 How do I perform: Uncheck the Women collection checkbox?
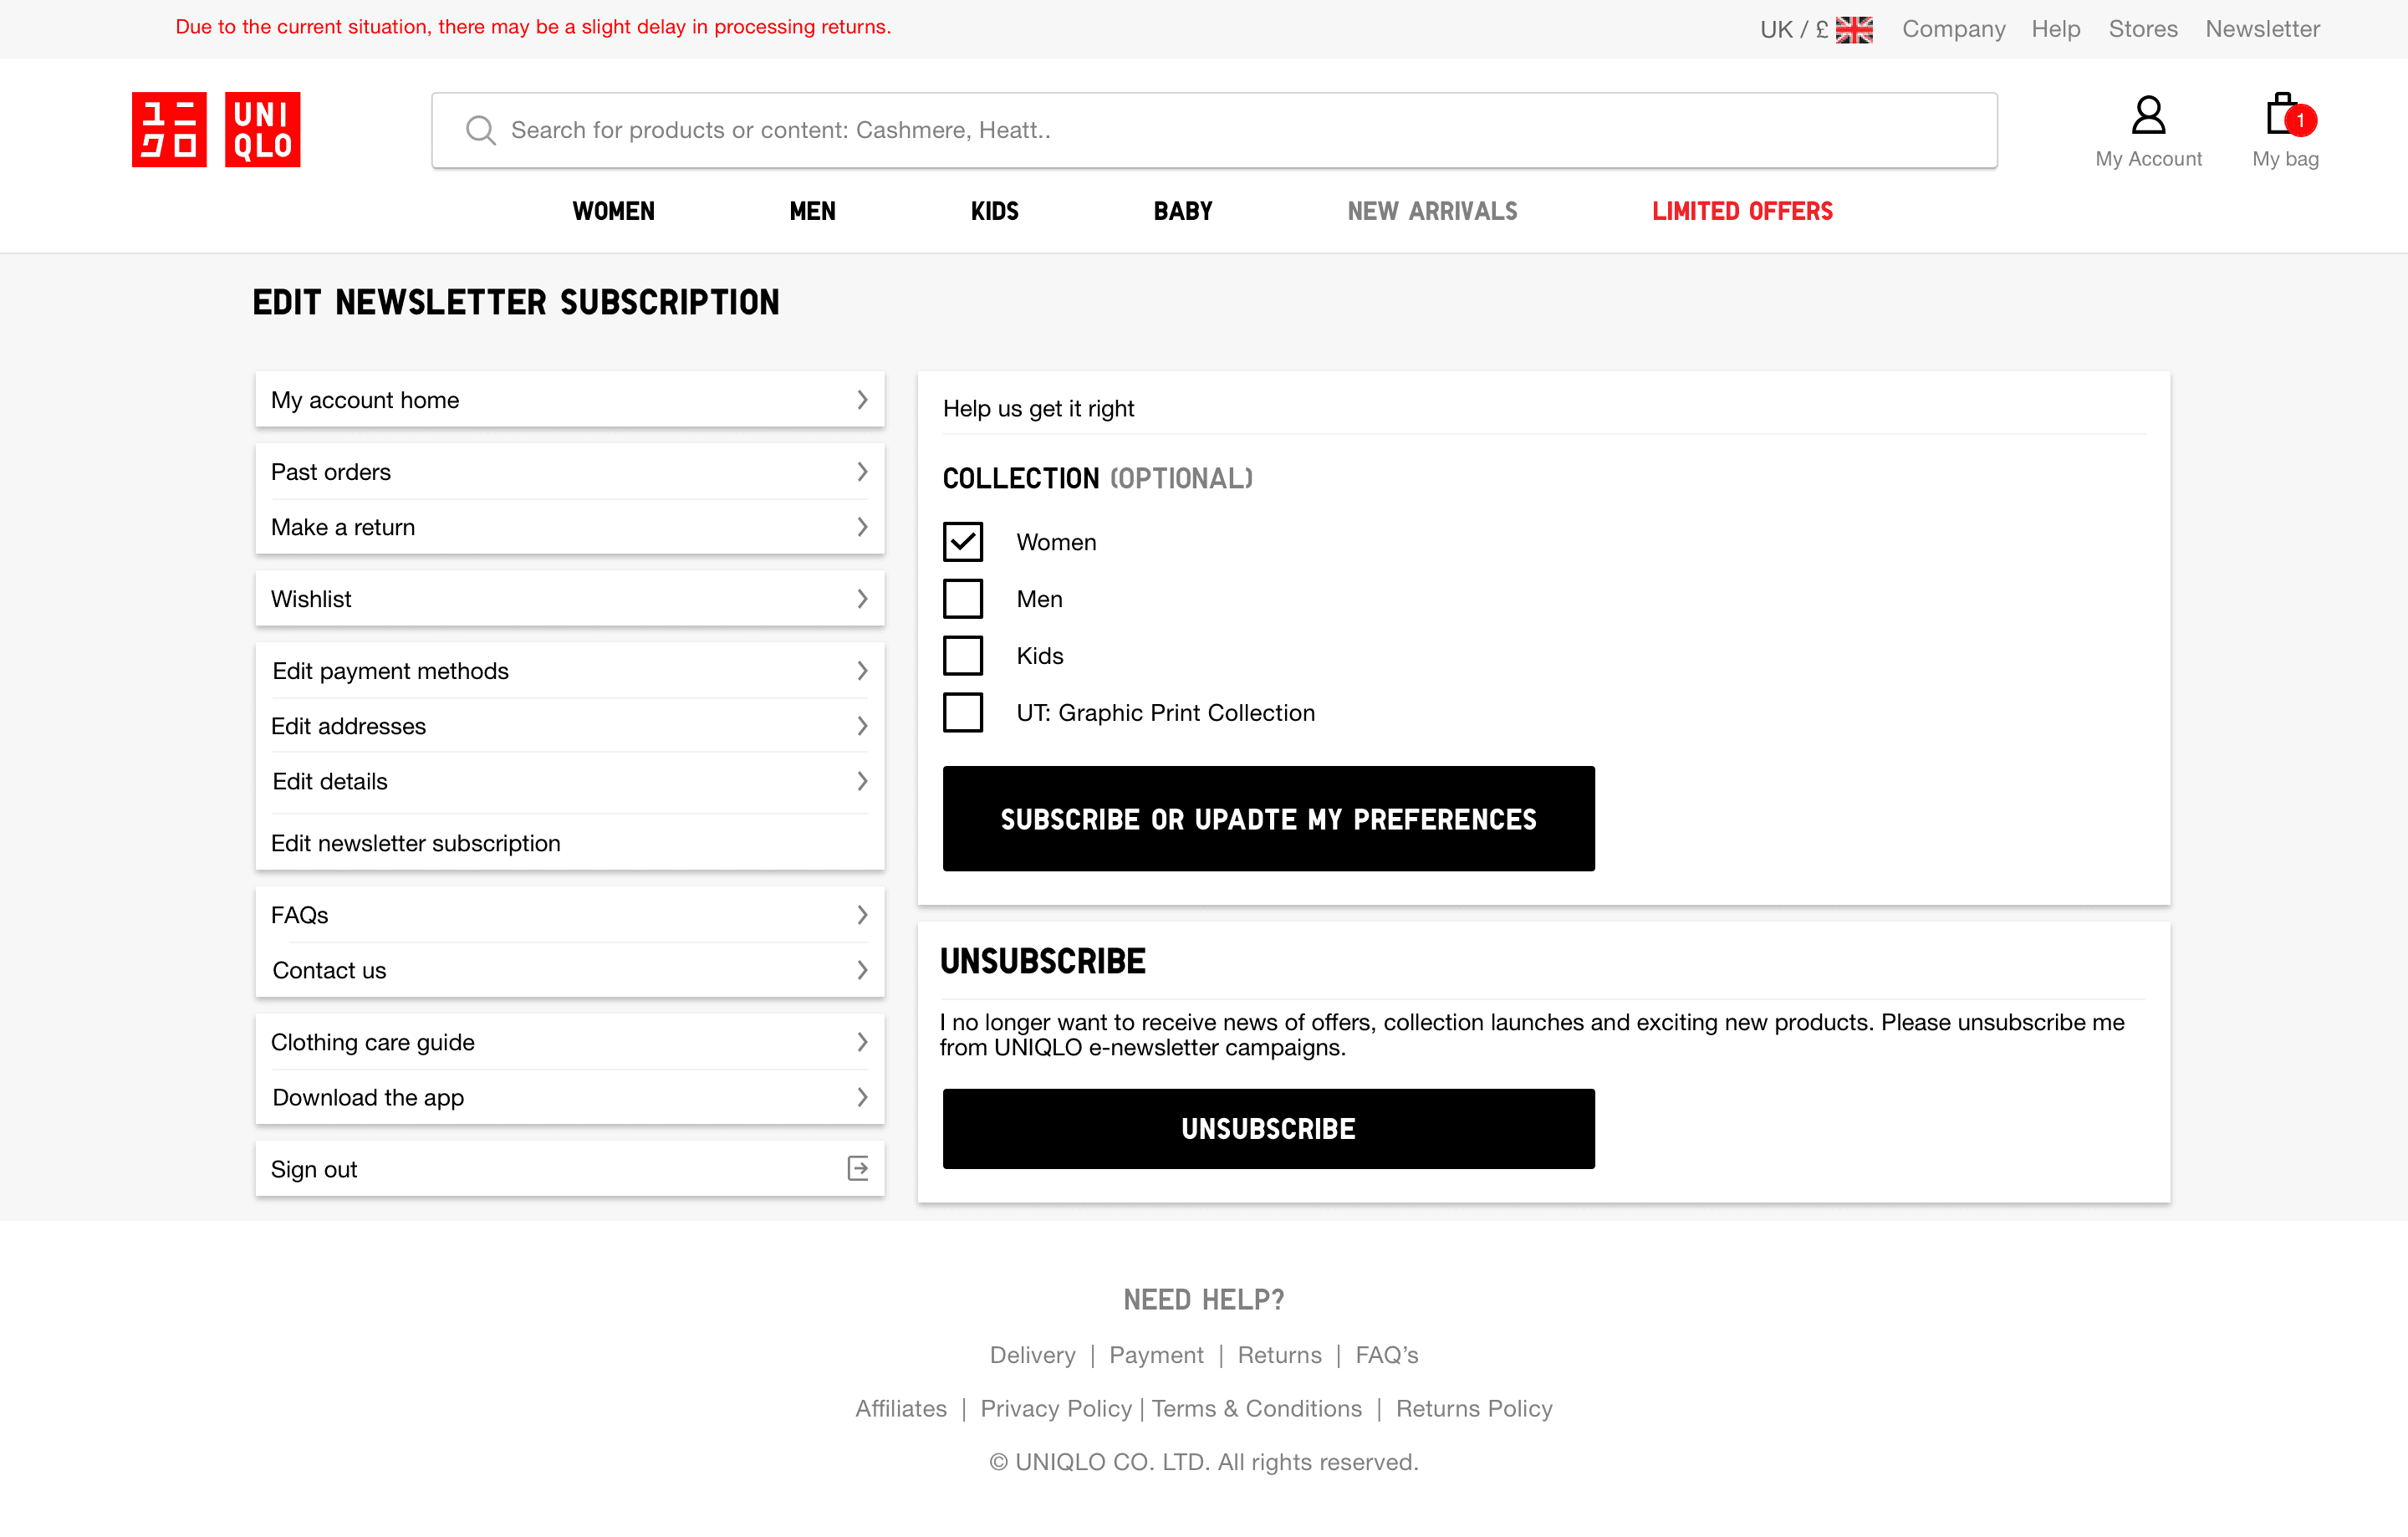[962, 542]
